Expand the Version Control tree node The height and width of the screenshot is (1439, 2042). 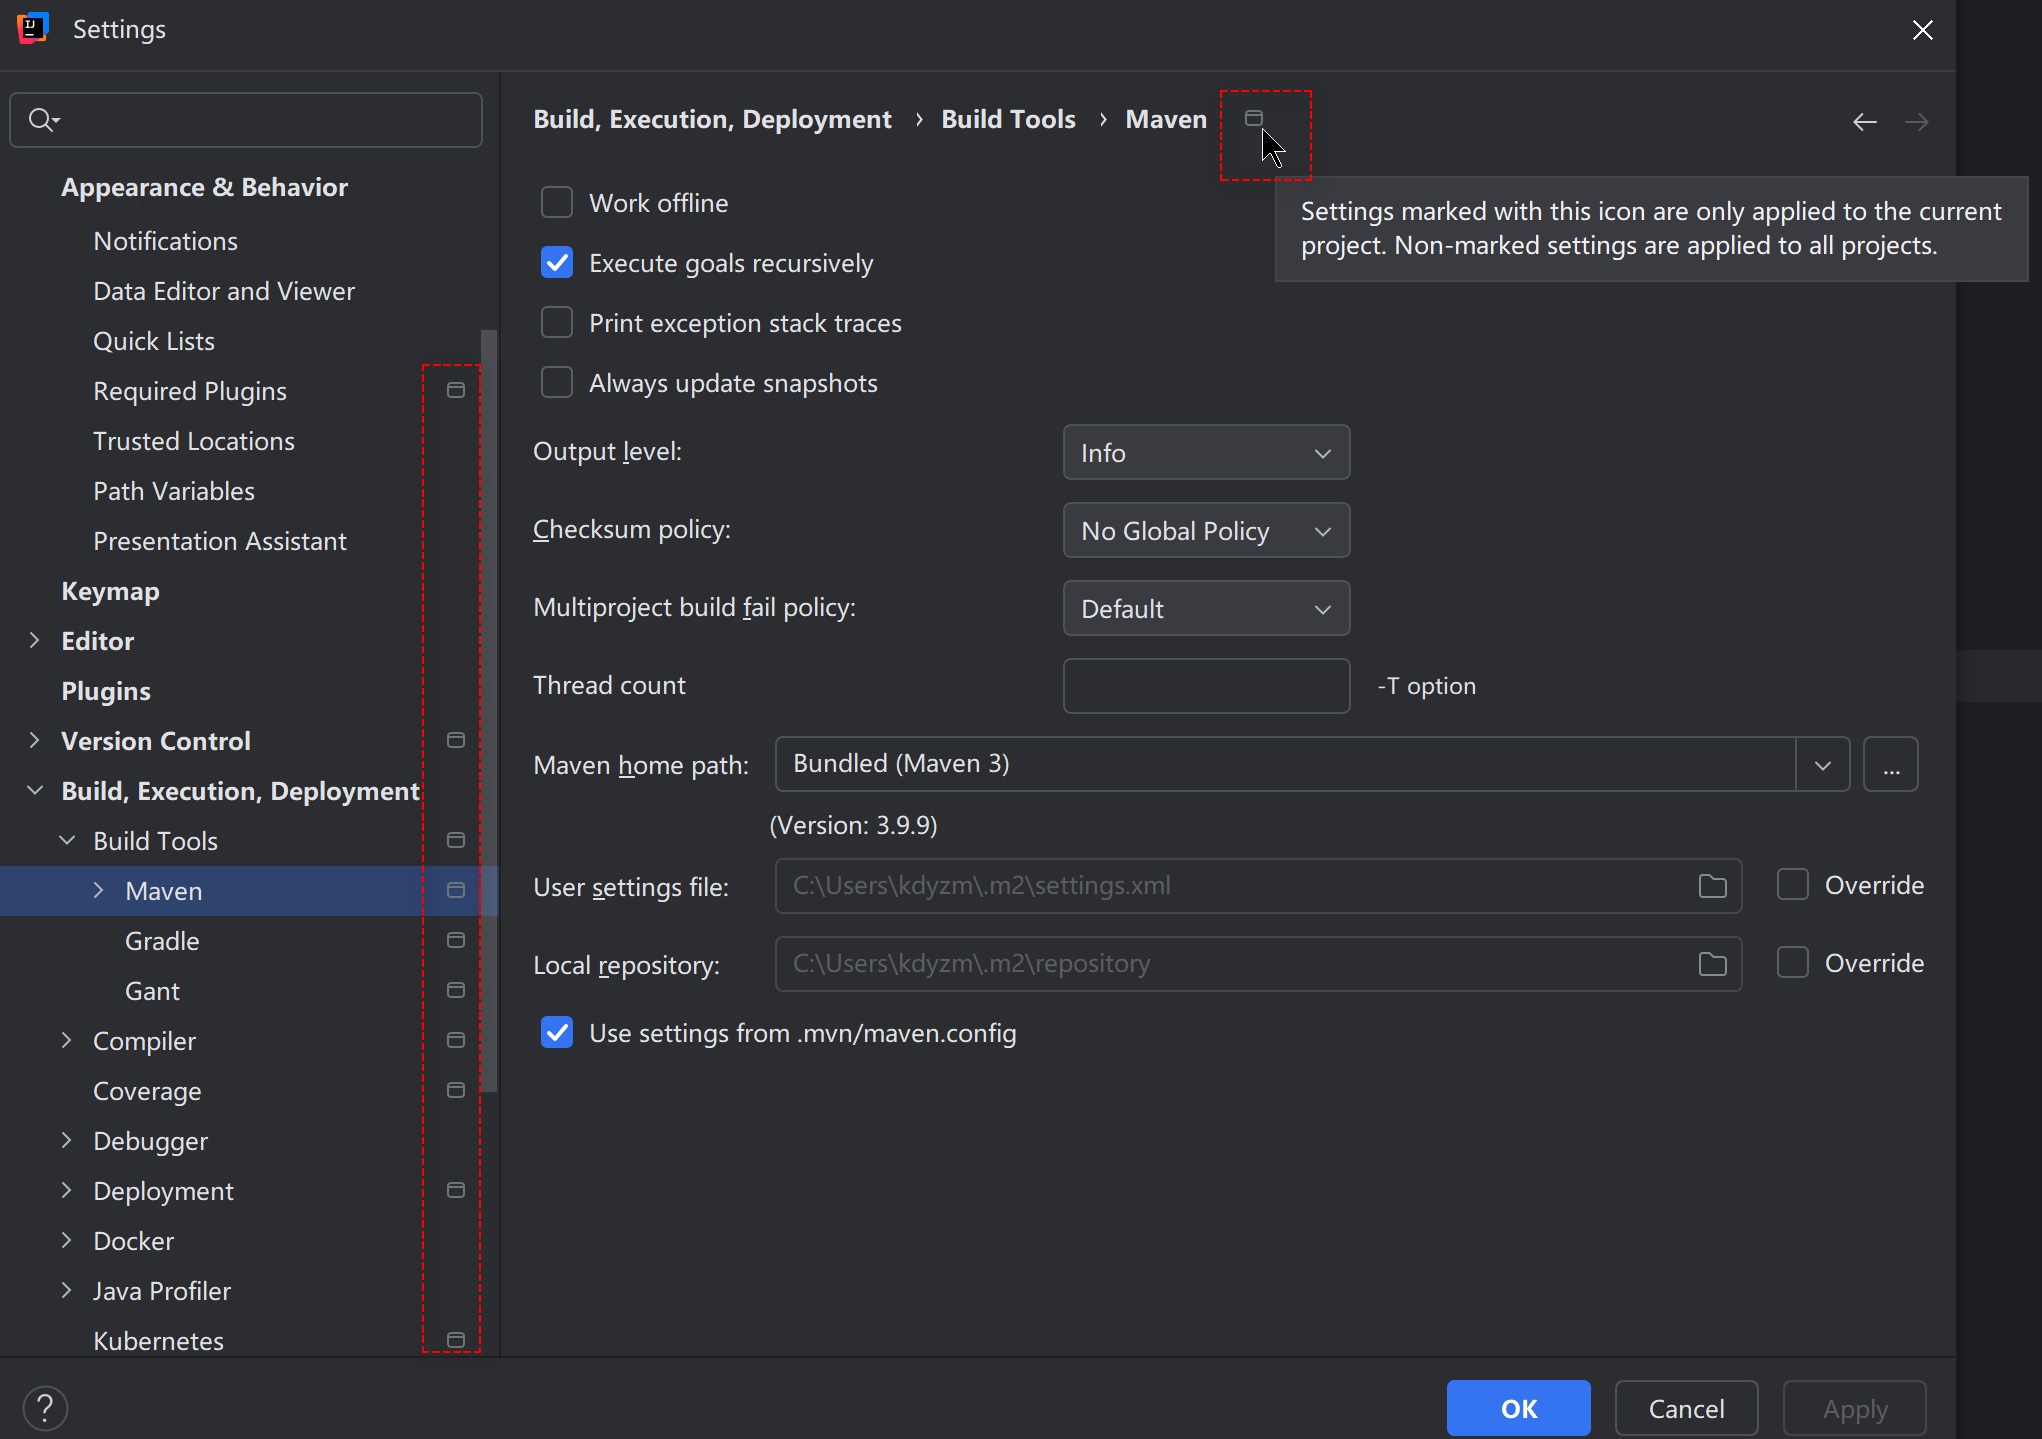(x=35, y=740)
